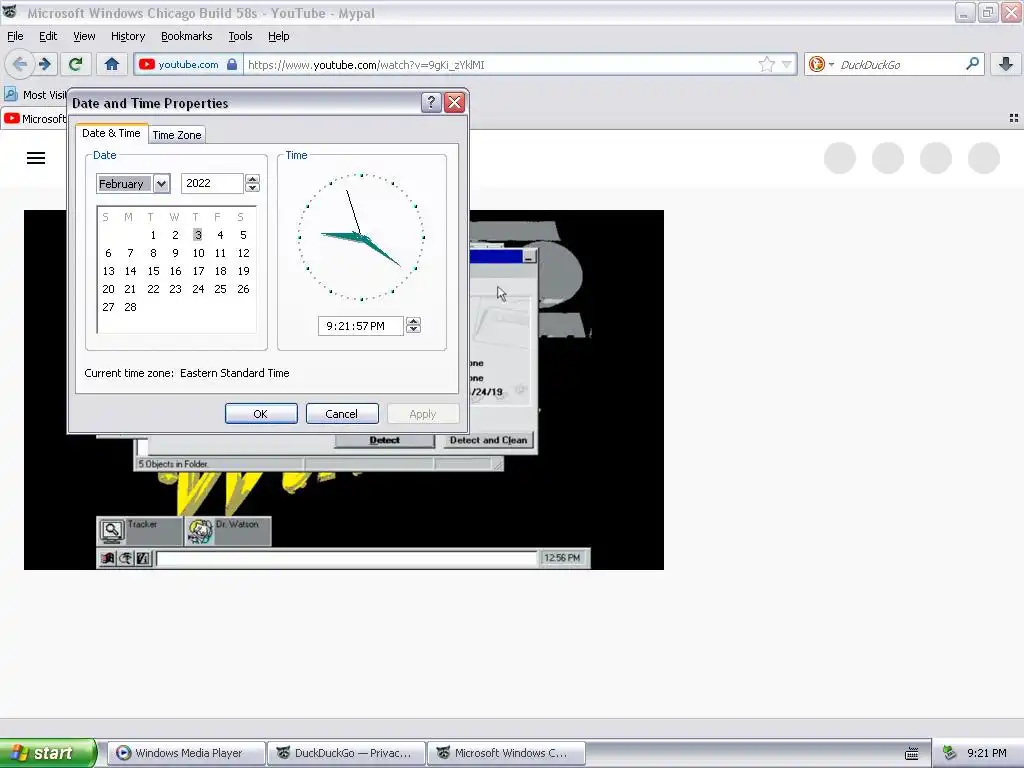Screen dimensions: 1024x768
Task: Click the youtube.com site identity badge
Action: pyautogui.click(x=188, y=64)
